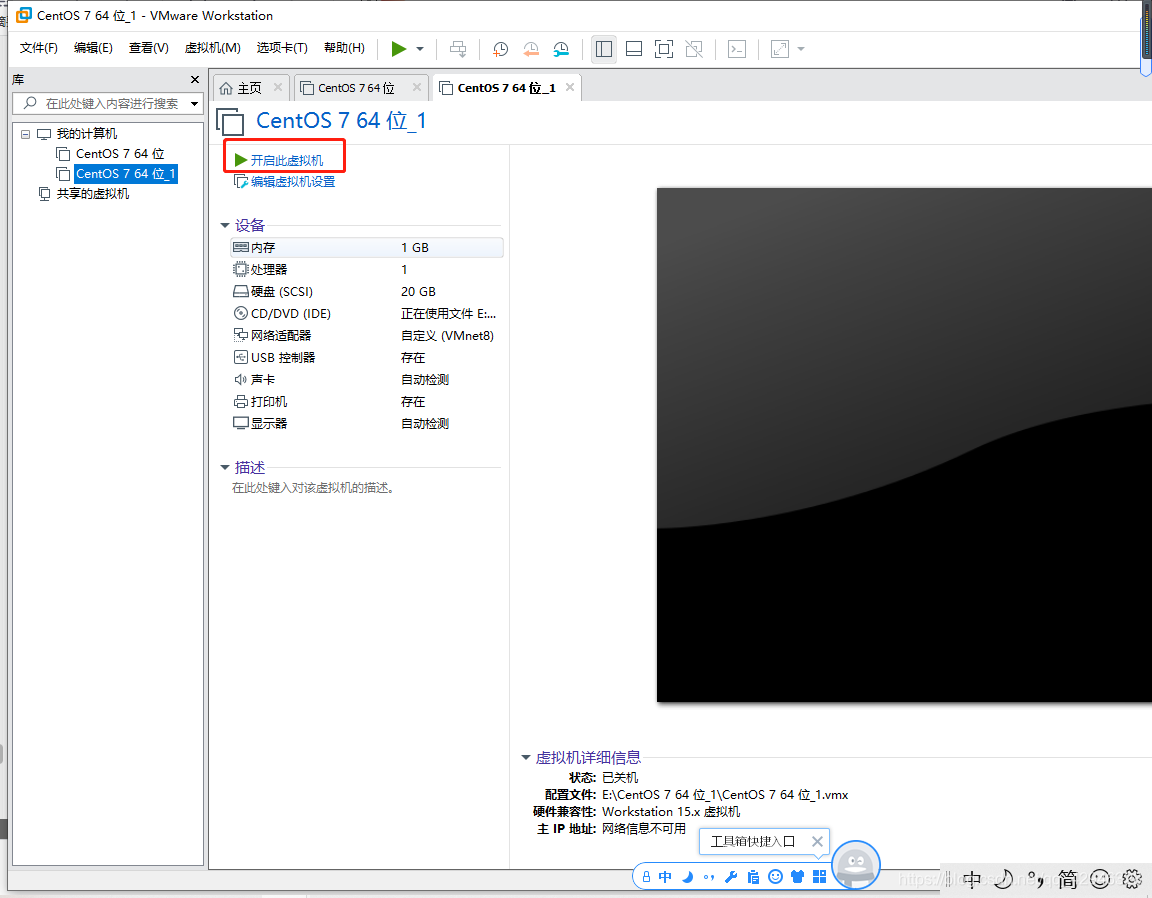The image size is (1152, 898).
Task: Select the 打印机 device row
Action: 367,402
